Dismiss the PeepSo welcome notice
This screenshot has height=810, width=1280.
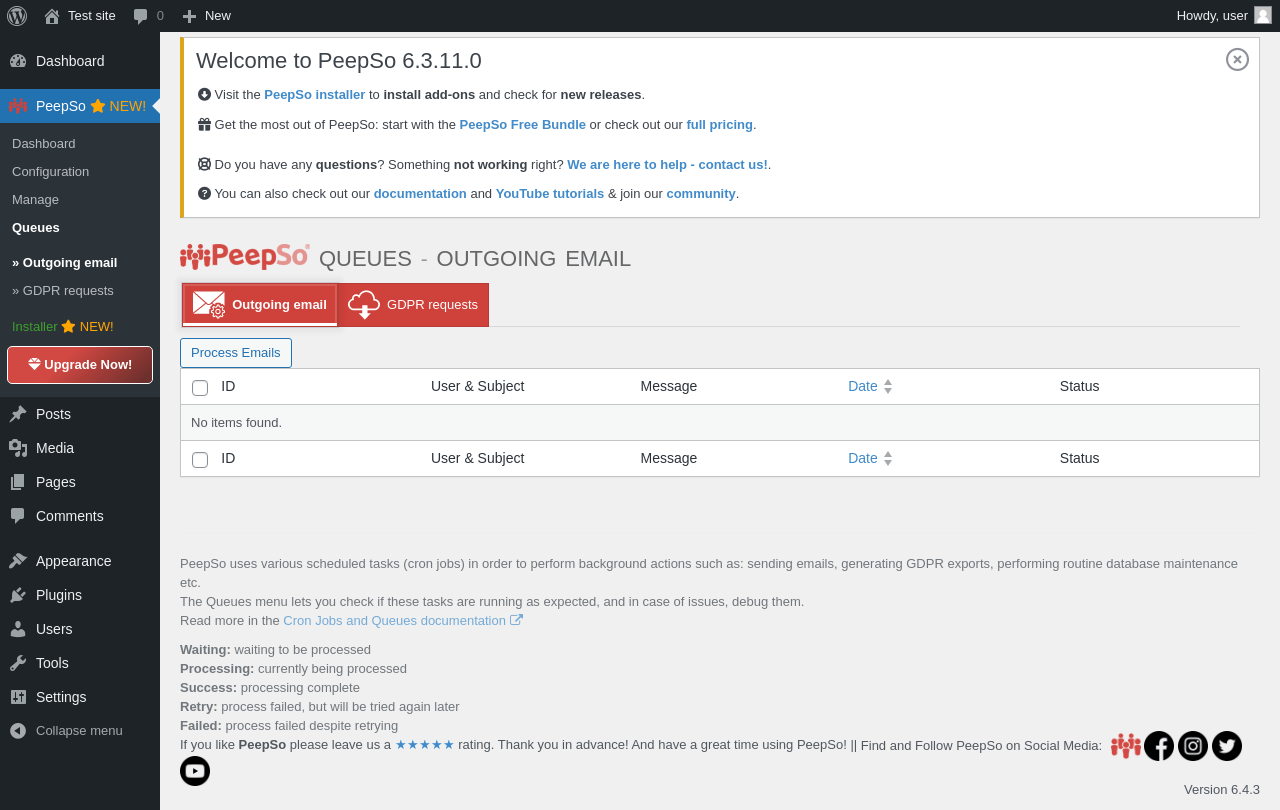[1237, 60]
